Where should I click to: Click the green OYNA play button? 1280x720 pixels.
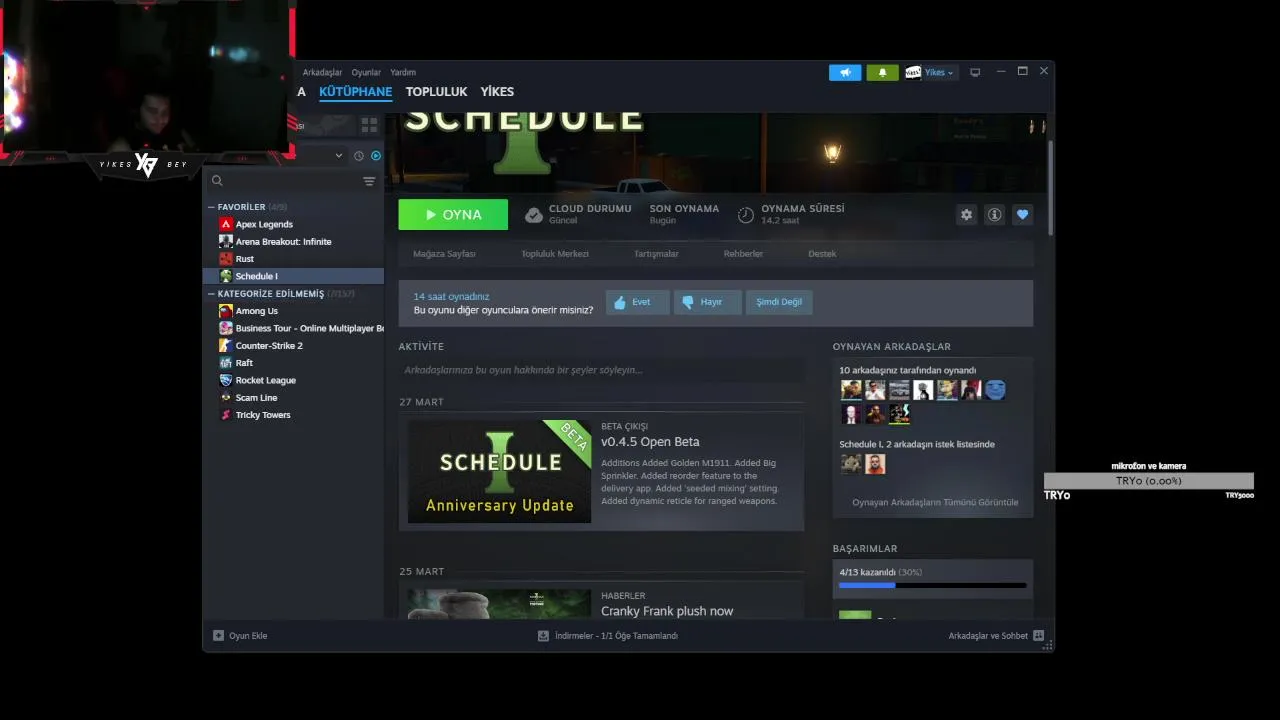(453, 215)
